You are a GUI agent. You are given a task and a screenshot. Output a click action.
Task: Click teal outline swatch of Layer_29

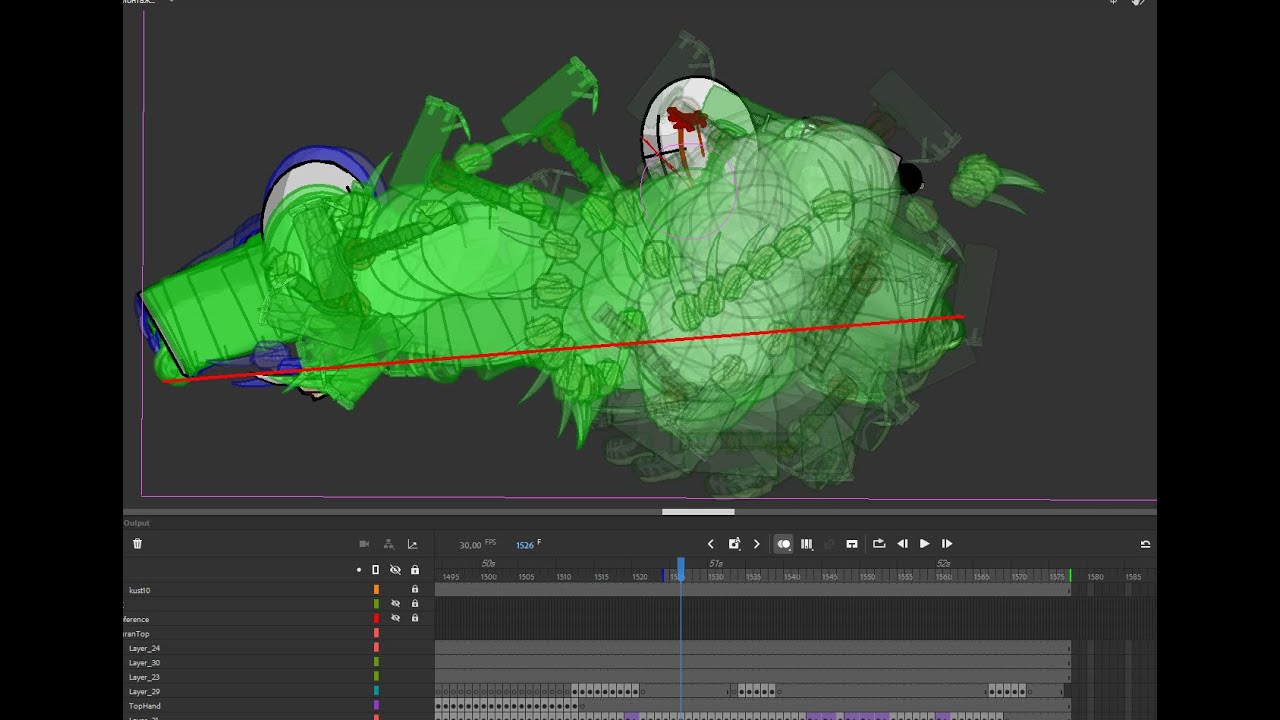[376, 691]
